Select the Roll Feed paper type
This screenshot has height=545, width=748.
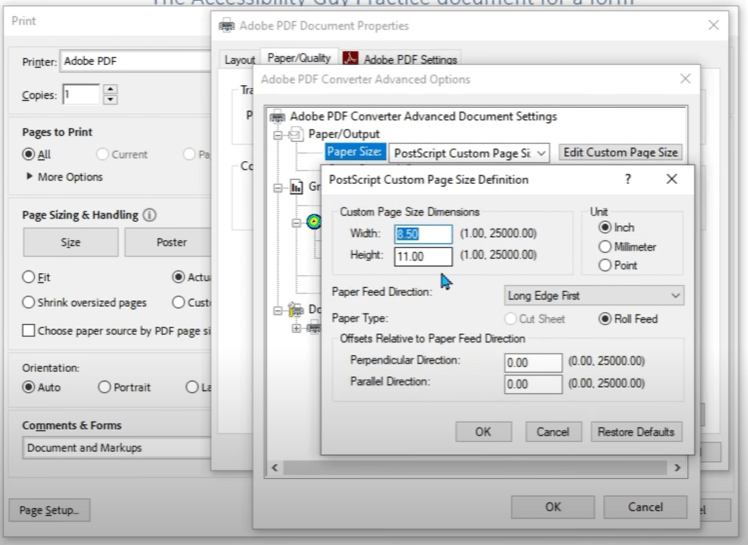605,319
